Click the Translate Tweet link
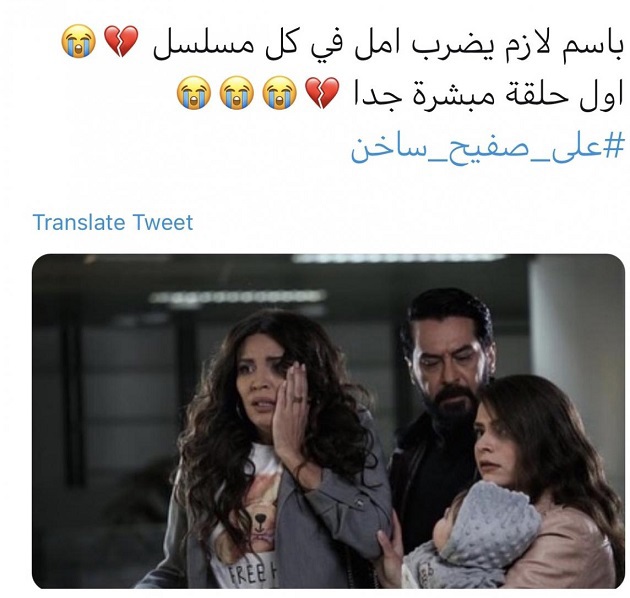Screen dimensions: 630x598 click(x=112, y=222)
